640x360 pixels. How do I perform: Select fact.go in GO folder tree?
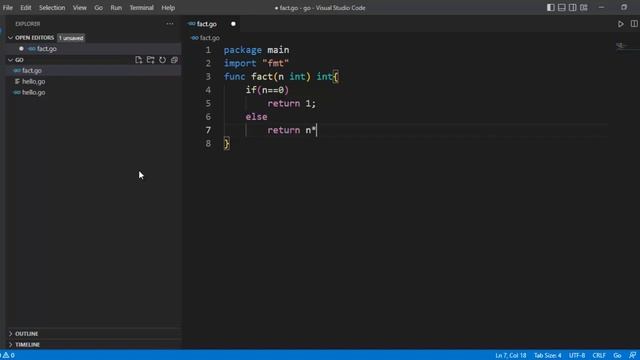tap(93, 71)
